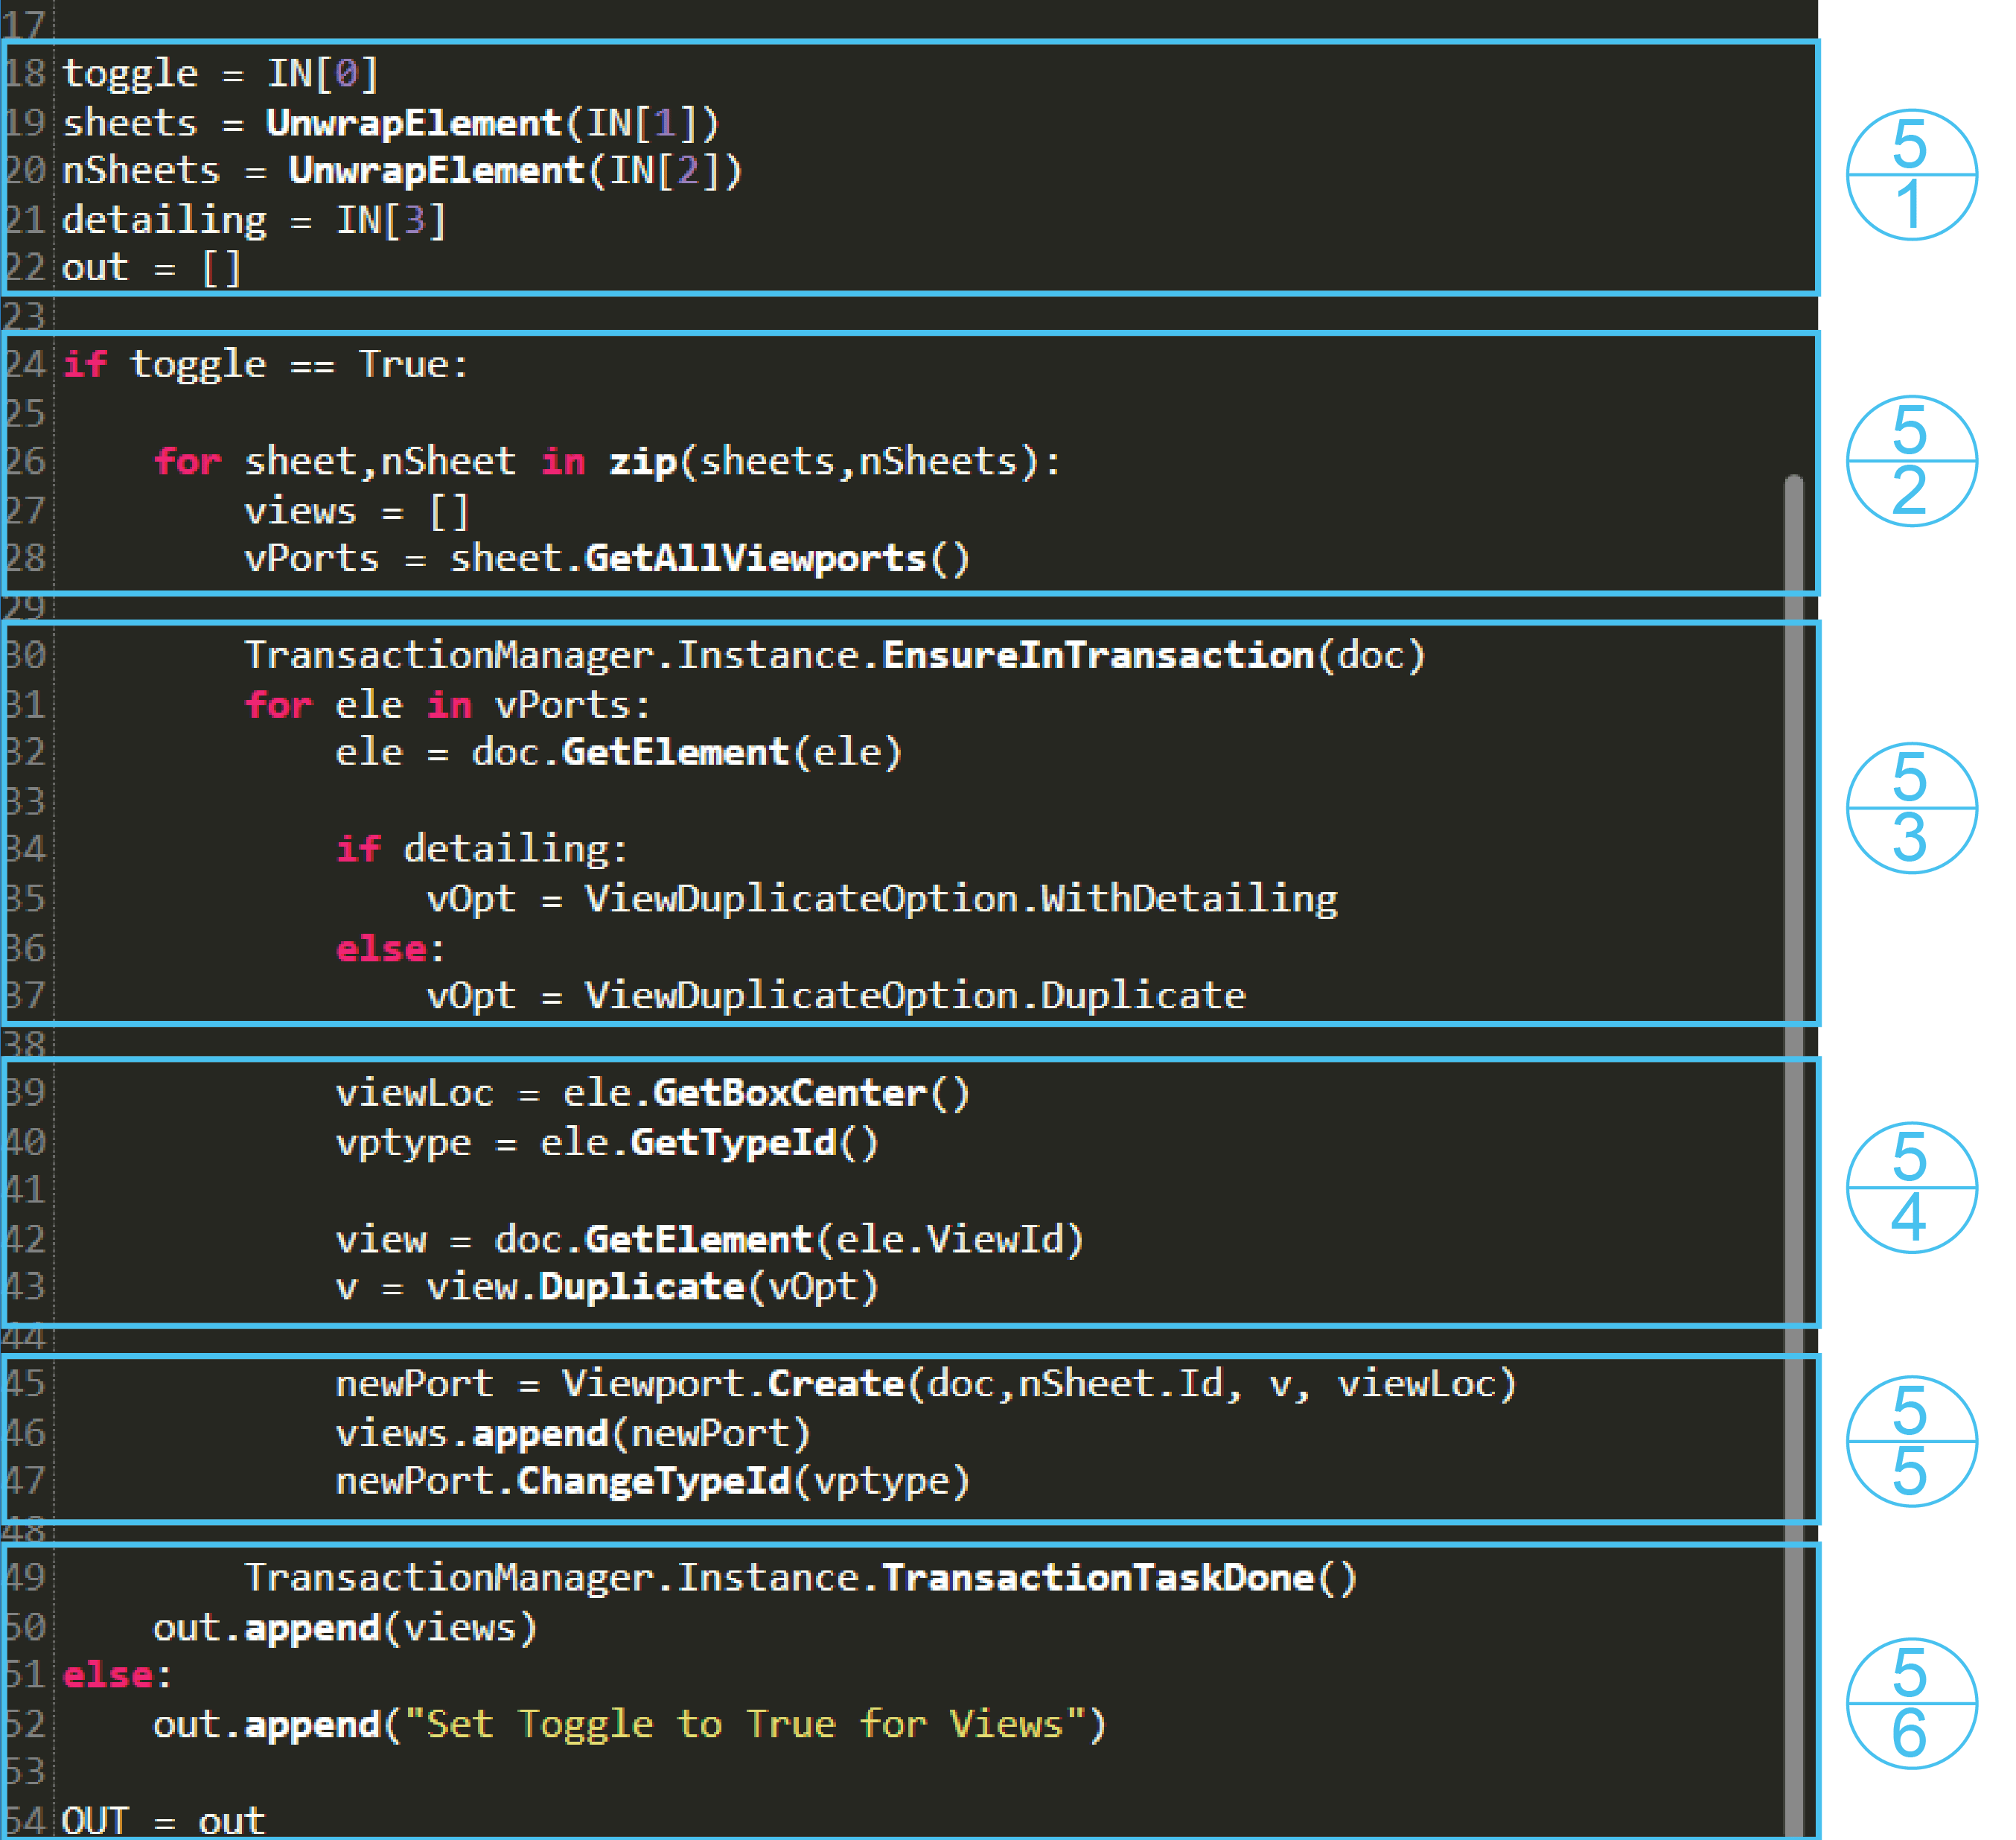Screen dimensions: 2016x1840
Task: Place cursor on OUT = out line
Action: pos(163,1820)
